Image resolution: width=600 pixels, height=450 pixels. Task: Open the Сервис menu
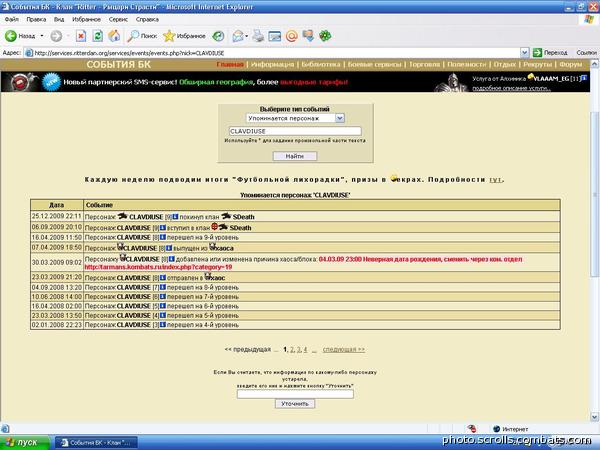pyautogui.click(x=118, y=19)
